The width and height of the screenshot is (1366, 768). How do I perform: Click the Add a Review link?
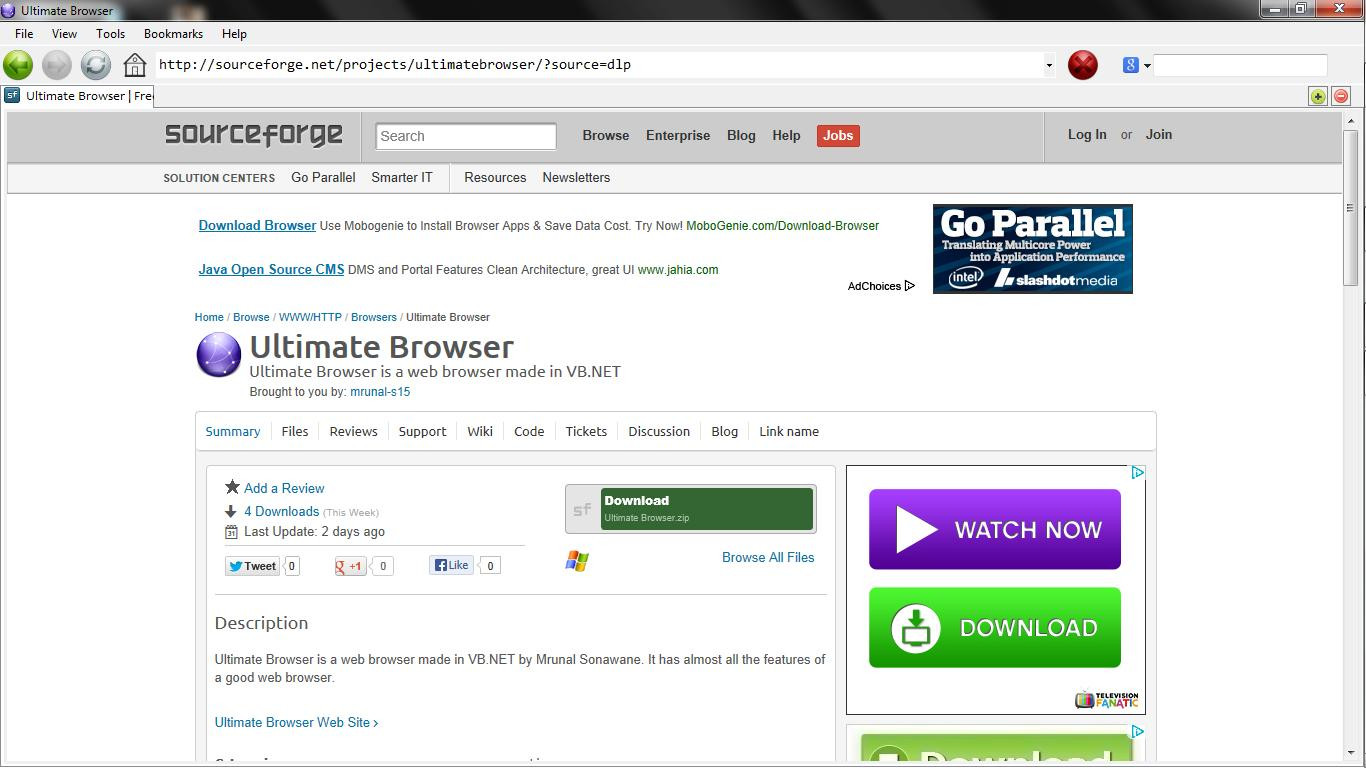(x=284, y=488)
